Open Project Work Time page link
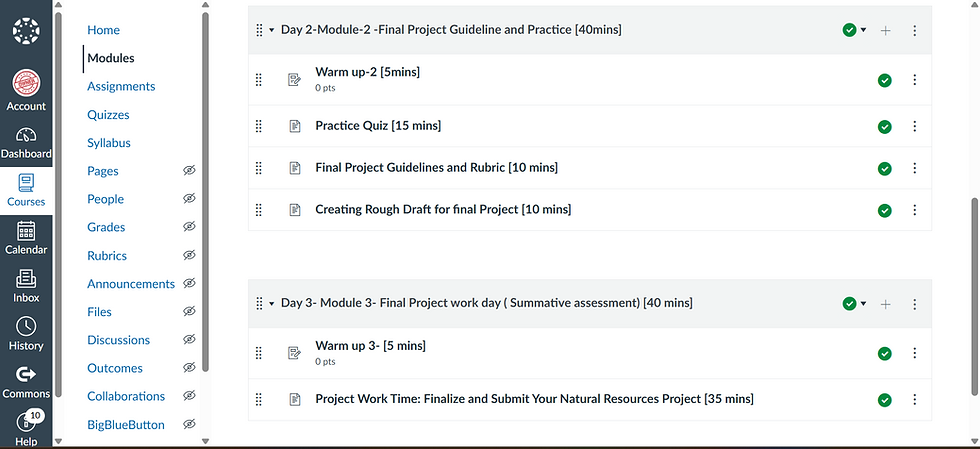This screenshot has width=980, height=449. (534, 399)
